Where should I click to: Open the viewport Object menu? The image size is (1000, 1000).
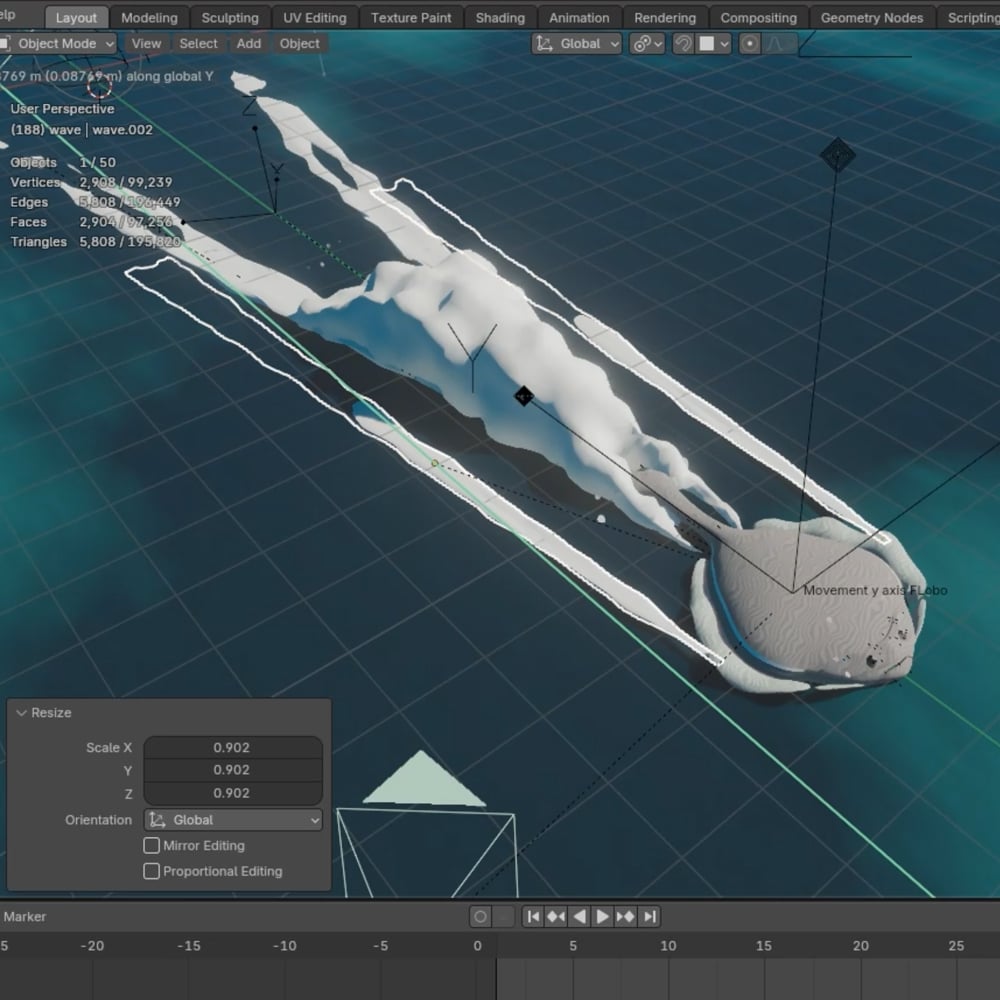pyautogui.click(x=300, y=44)
